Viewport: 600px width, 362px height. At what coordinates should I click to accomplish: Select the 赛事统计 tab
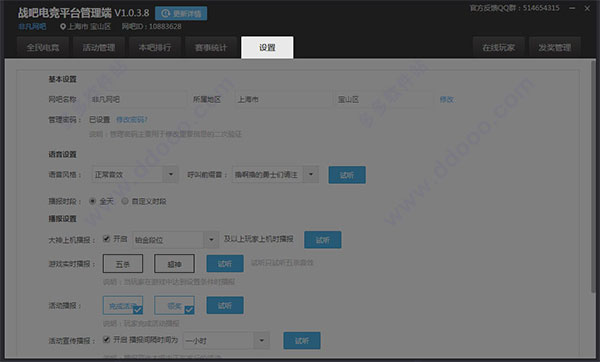point(211,47)
